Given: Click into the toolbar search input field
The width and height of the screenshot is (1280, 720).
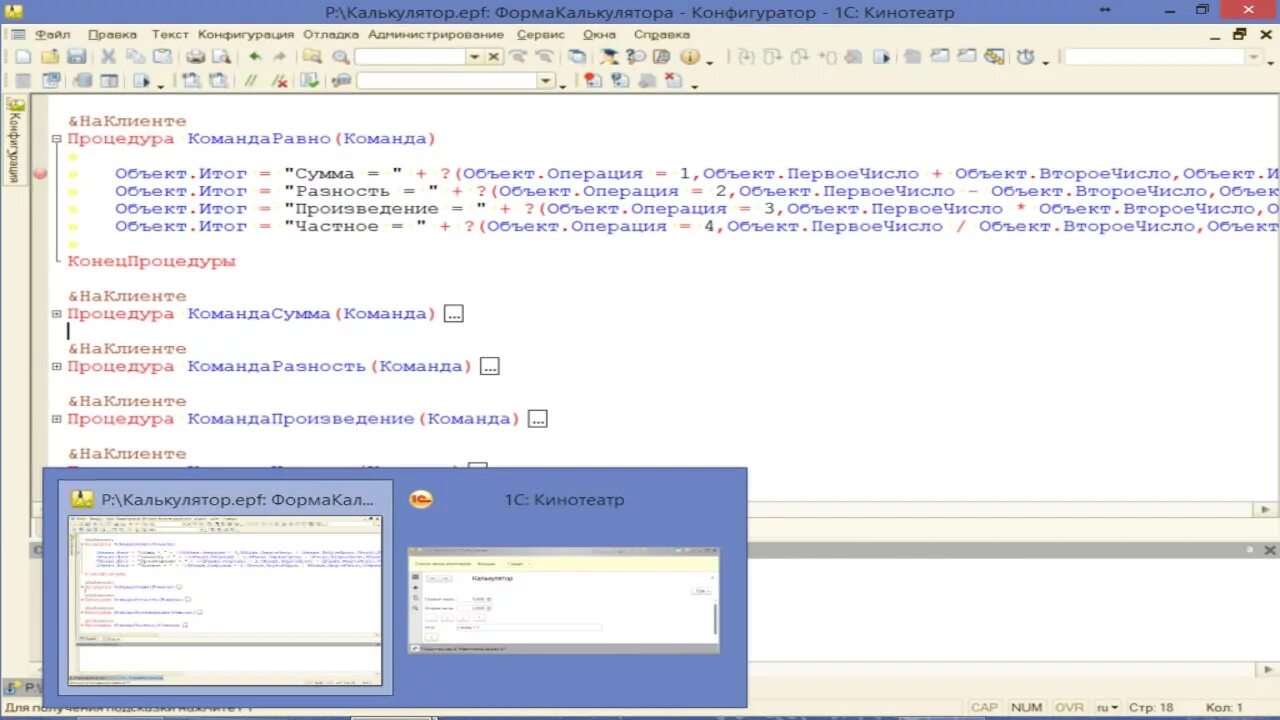Looking at the screenshot, I should [x=410, y=57].
